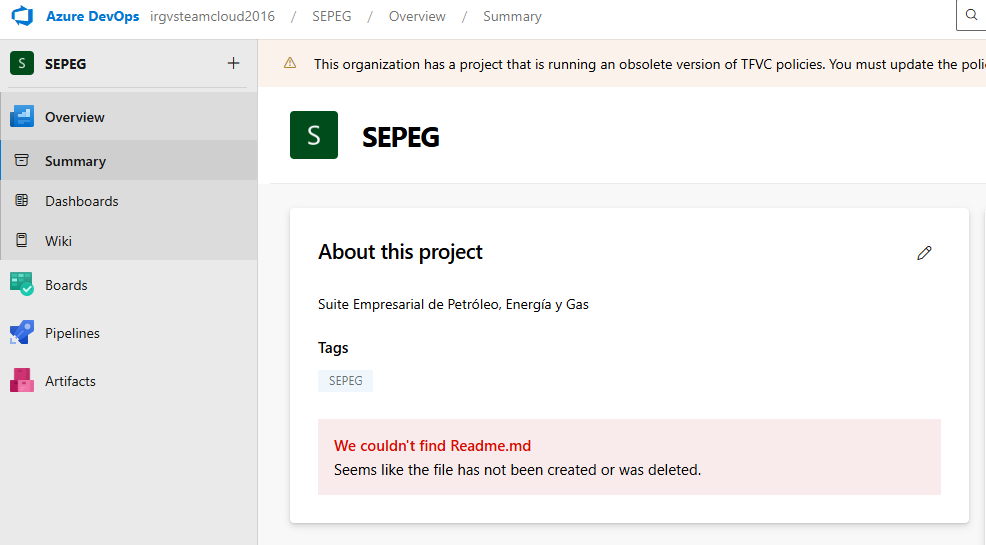Click the SEPEG project avatar in sidebar
This screenshot has height=545, width=986.
coord(22,63)
